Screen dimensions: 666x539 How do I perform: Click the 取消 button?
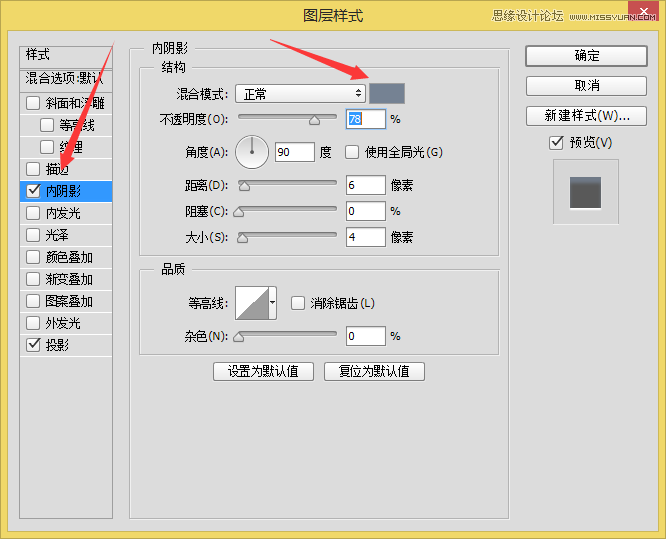(x=586, y=86)
